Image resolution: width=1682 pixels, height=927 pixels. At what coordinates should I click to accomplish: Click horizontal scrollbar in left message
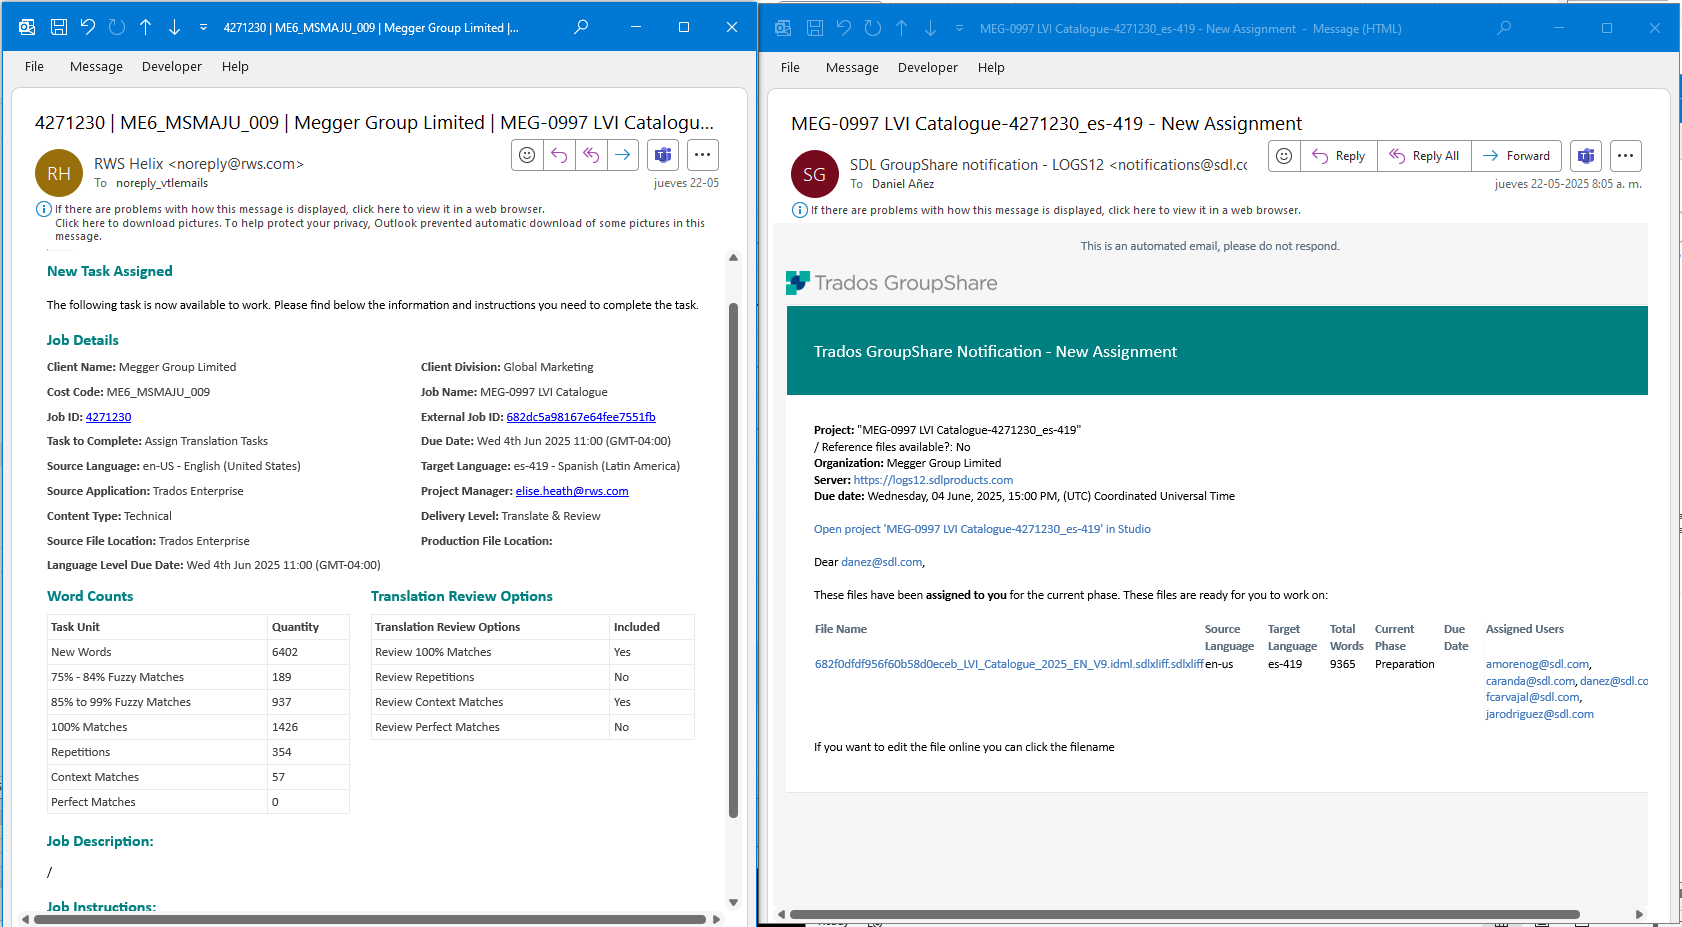click(x=370, y=919)
